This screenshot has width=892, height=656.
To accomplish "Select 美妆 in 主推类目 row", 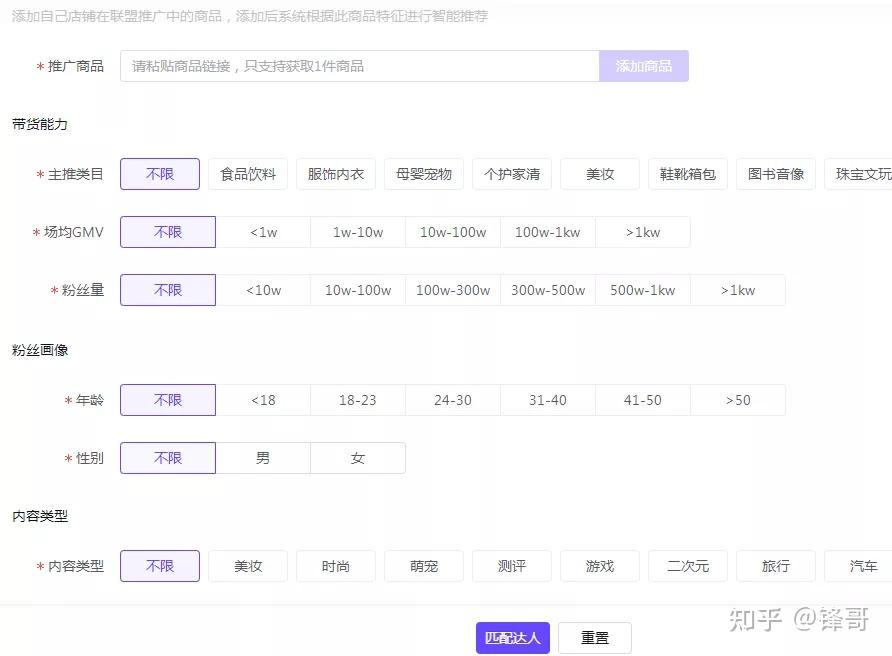I will (x=600, y=174).
